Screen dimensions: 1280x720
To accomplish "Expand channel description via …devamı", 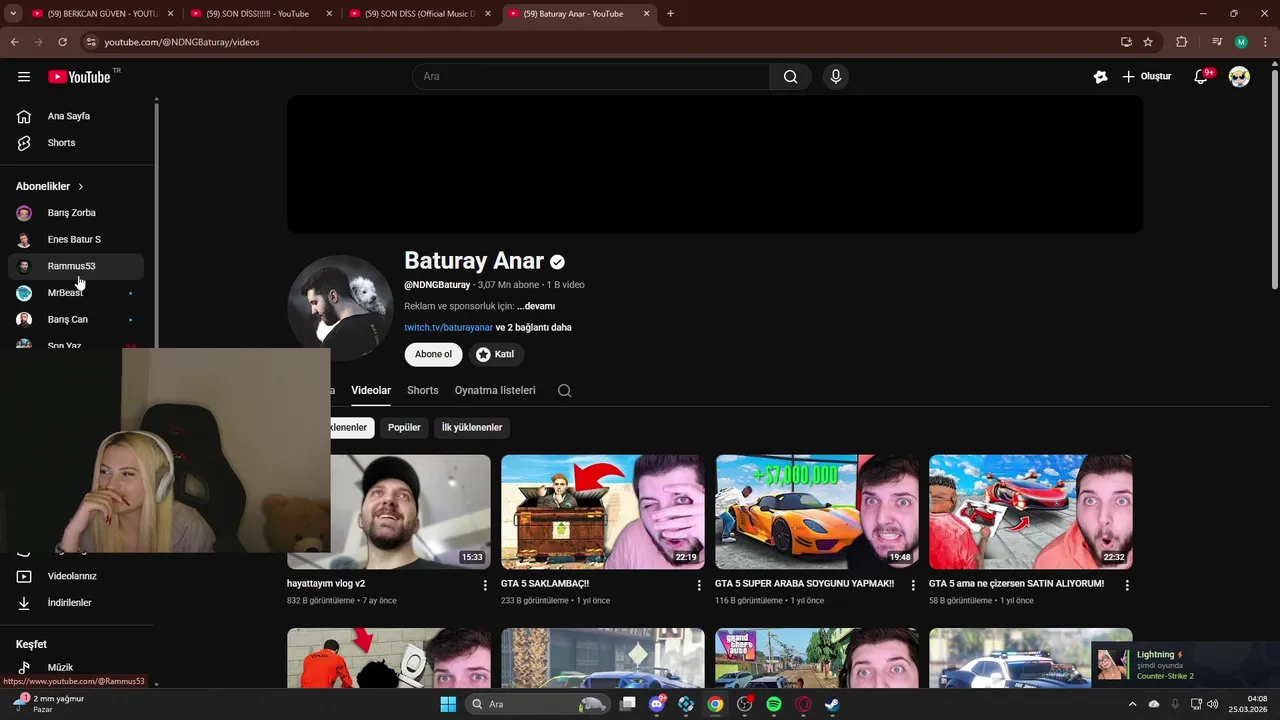I will [536, 306].
